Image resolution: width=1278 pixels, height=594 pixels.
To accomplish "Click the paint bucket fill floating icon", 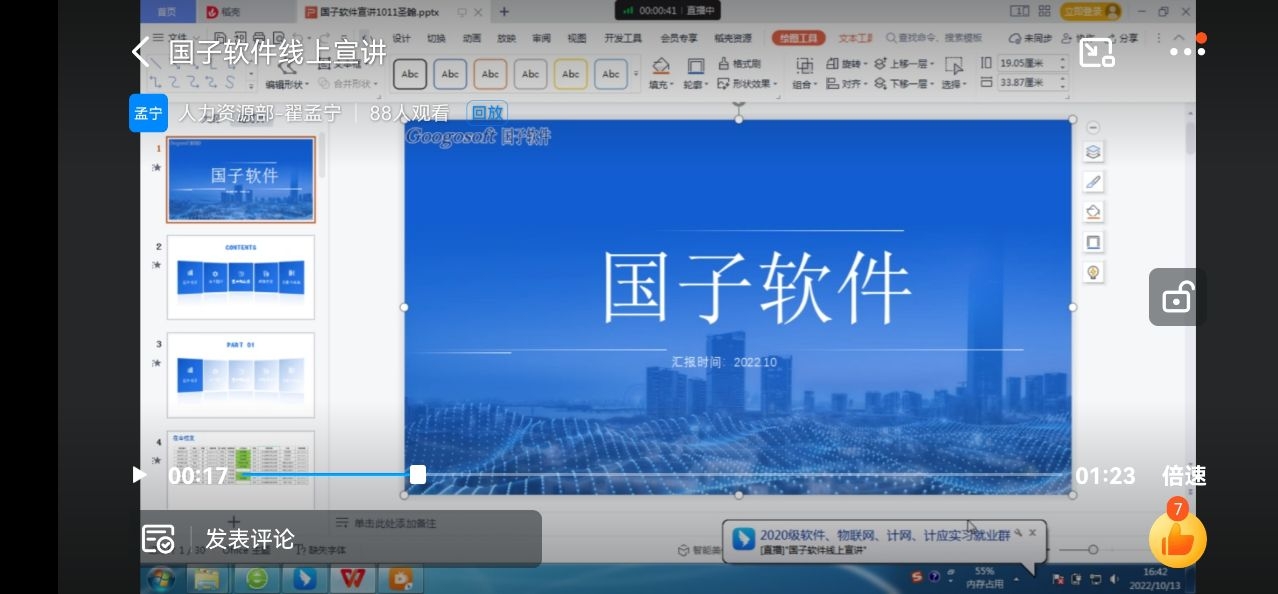I will pos(1093,212).
